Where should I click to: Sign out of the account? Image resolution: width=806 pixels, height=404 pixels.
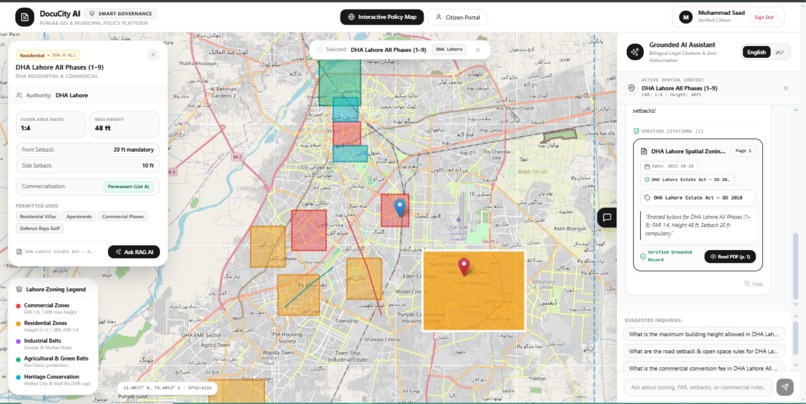[x=763, y=17]
